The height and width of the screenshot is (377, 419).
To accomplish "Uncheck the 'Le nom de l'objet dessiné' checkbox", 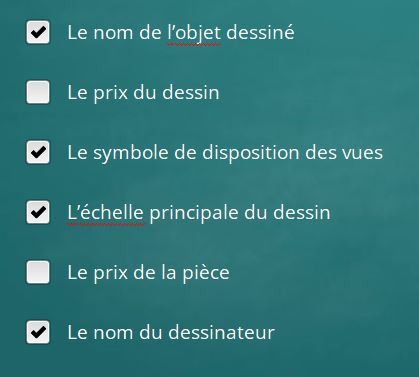I will [38, 32].
